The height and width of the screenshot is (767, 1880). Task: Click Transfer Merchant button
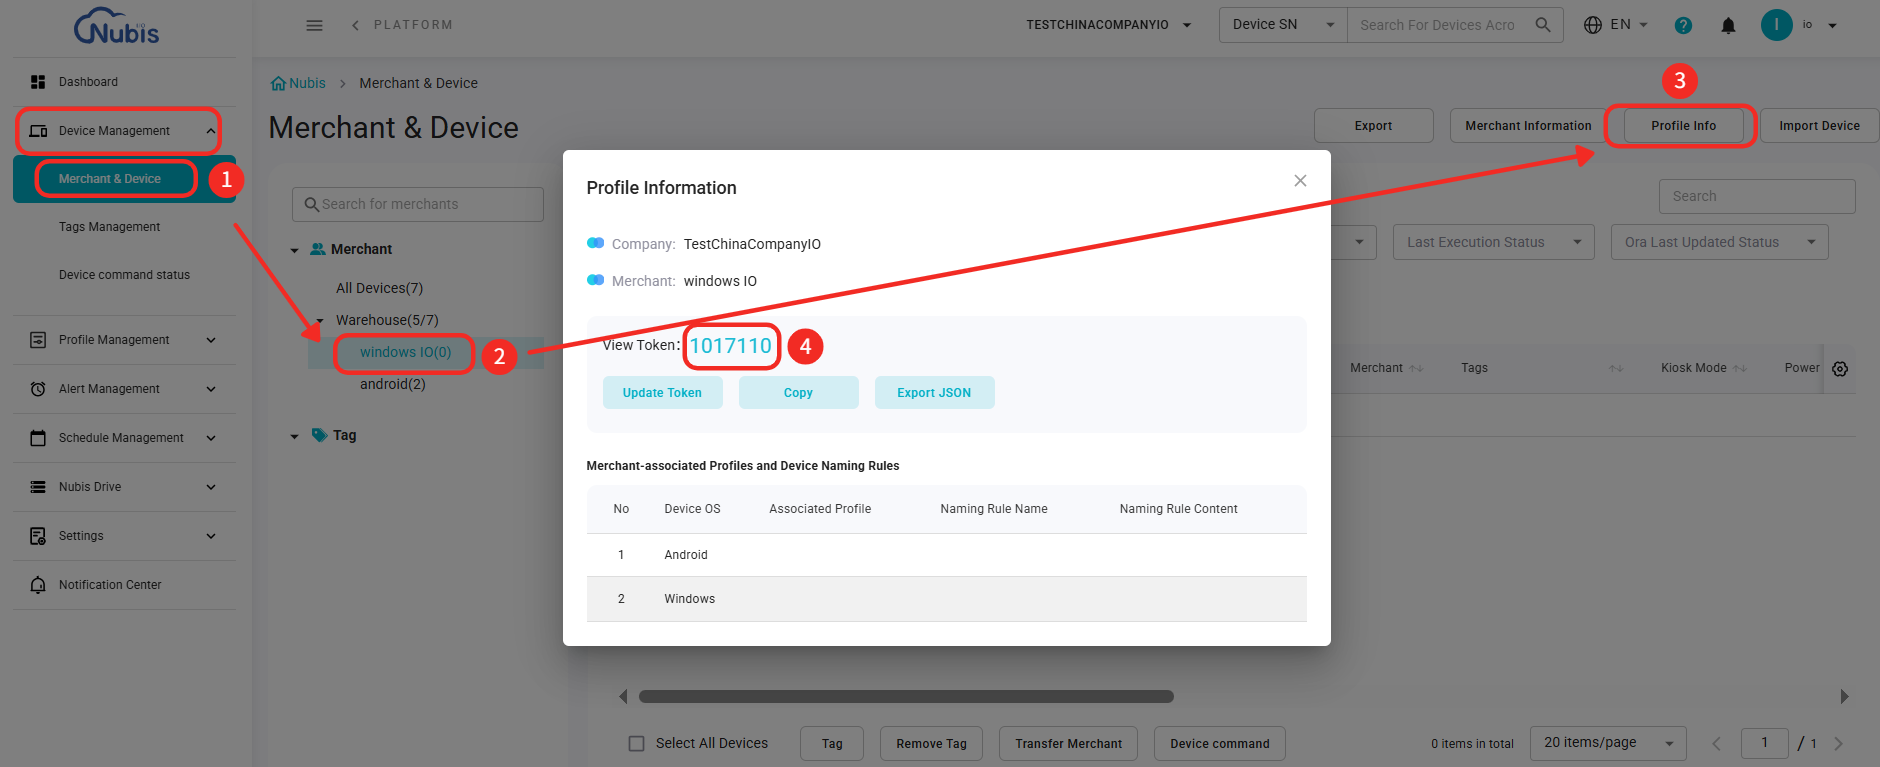(x=1068, y=744)
